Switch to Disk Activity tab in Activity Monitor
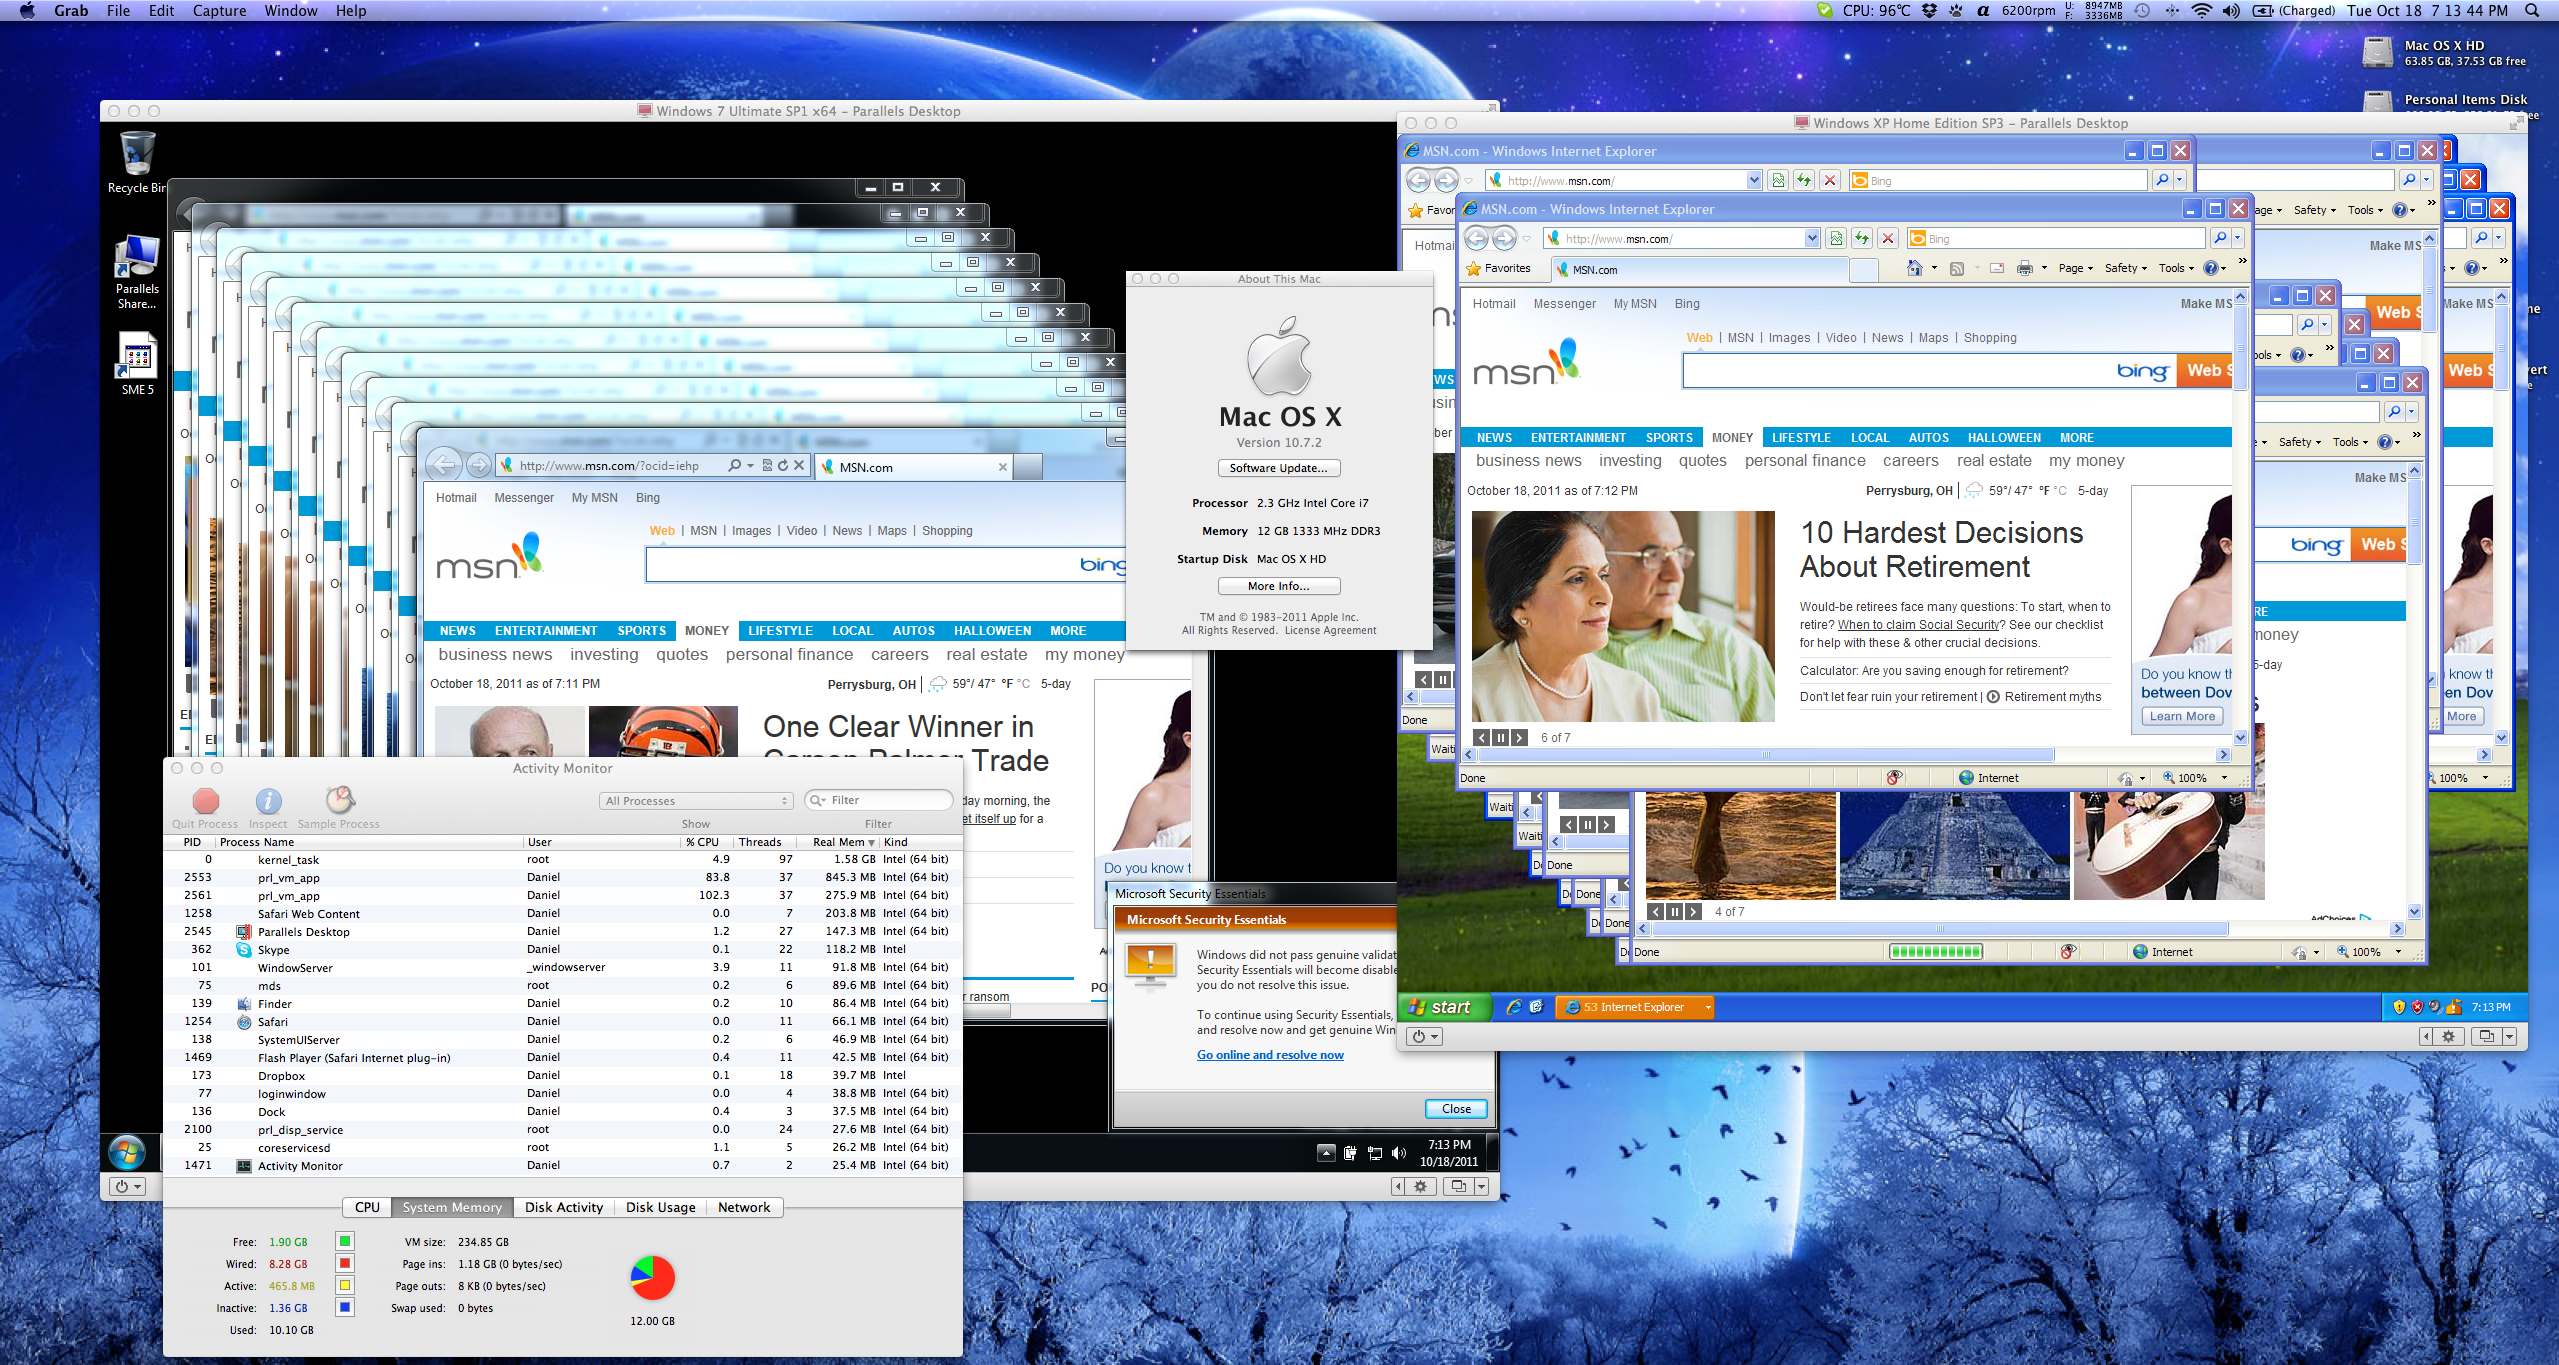The image size is (2559, 1365). tap(564, 1207)
